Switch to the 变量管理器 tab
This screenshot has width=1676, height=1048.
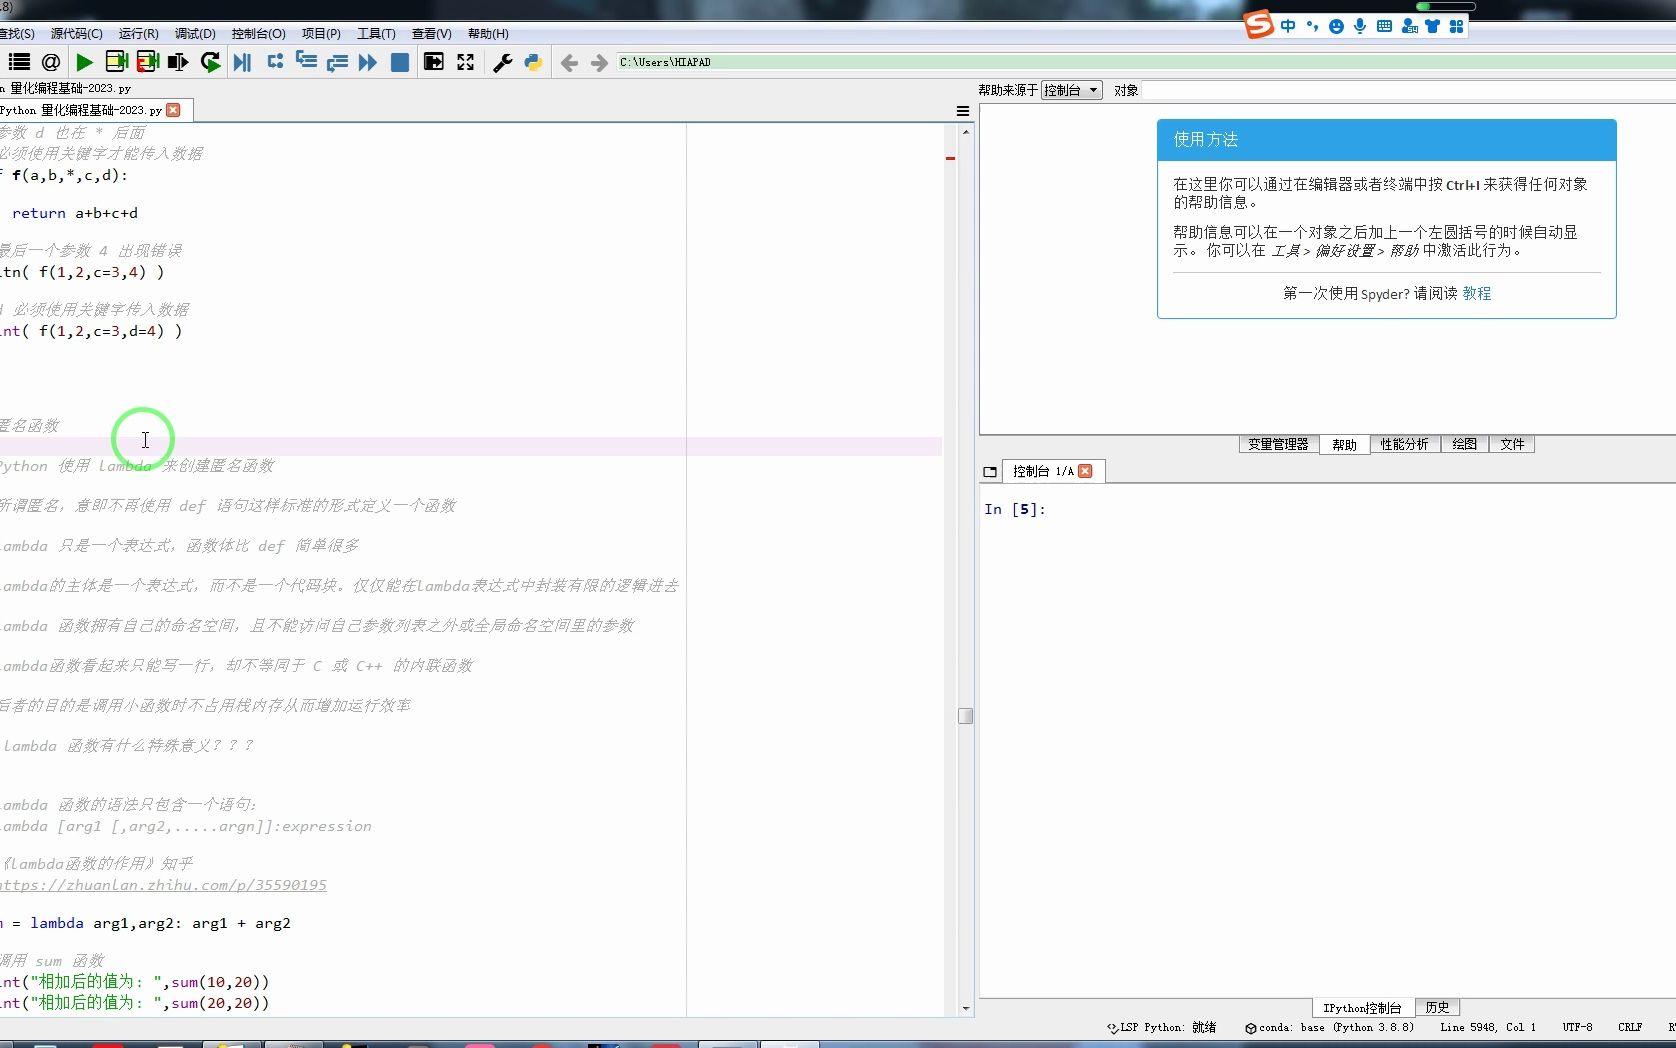(1278, 444)
